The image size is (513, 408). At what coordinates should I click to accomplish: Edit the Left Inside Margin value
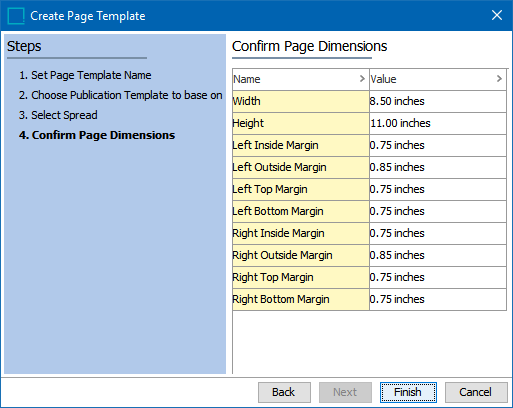438,145
